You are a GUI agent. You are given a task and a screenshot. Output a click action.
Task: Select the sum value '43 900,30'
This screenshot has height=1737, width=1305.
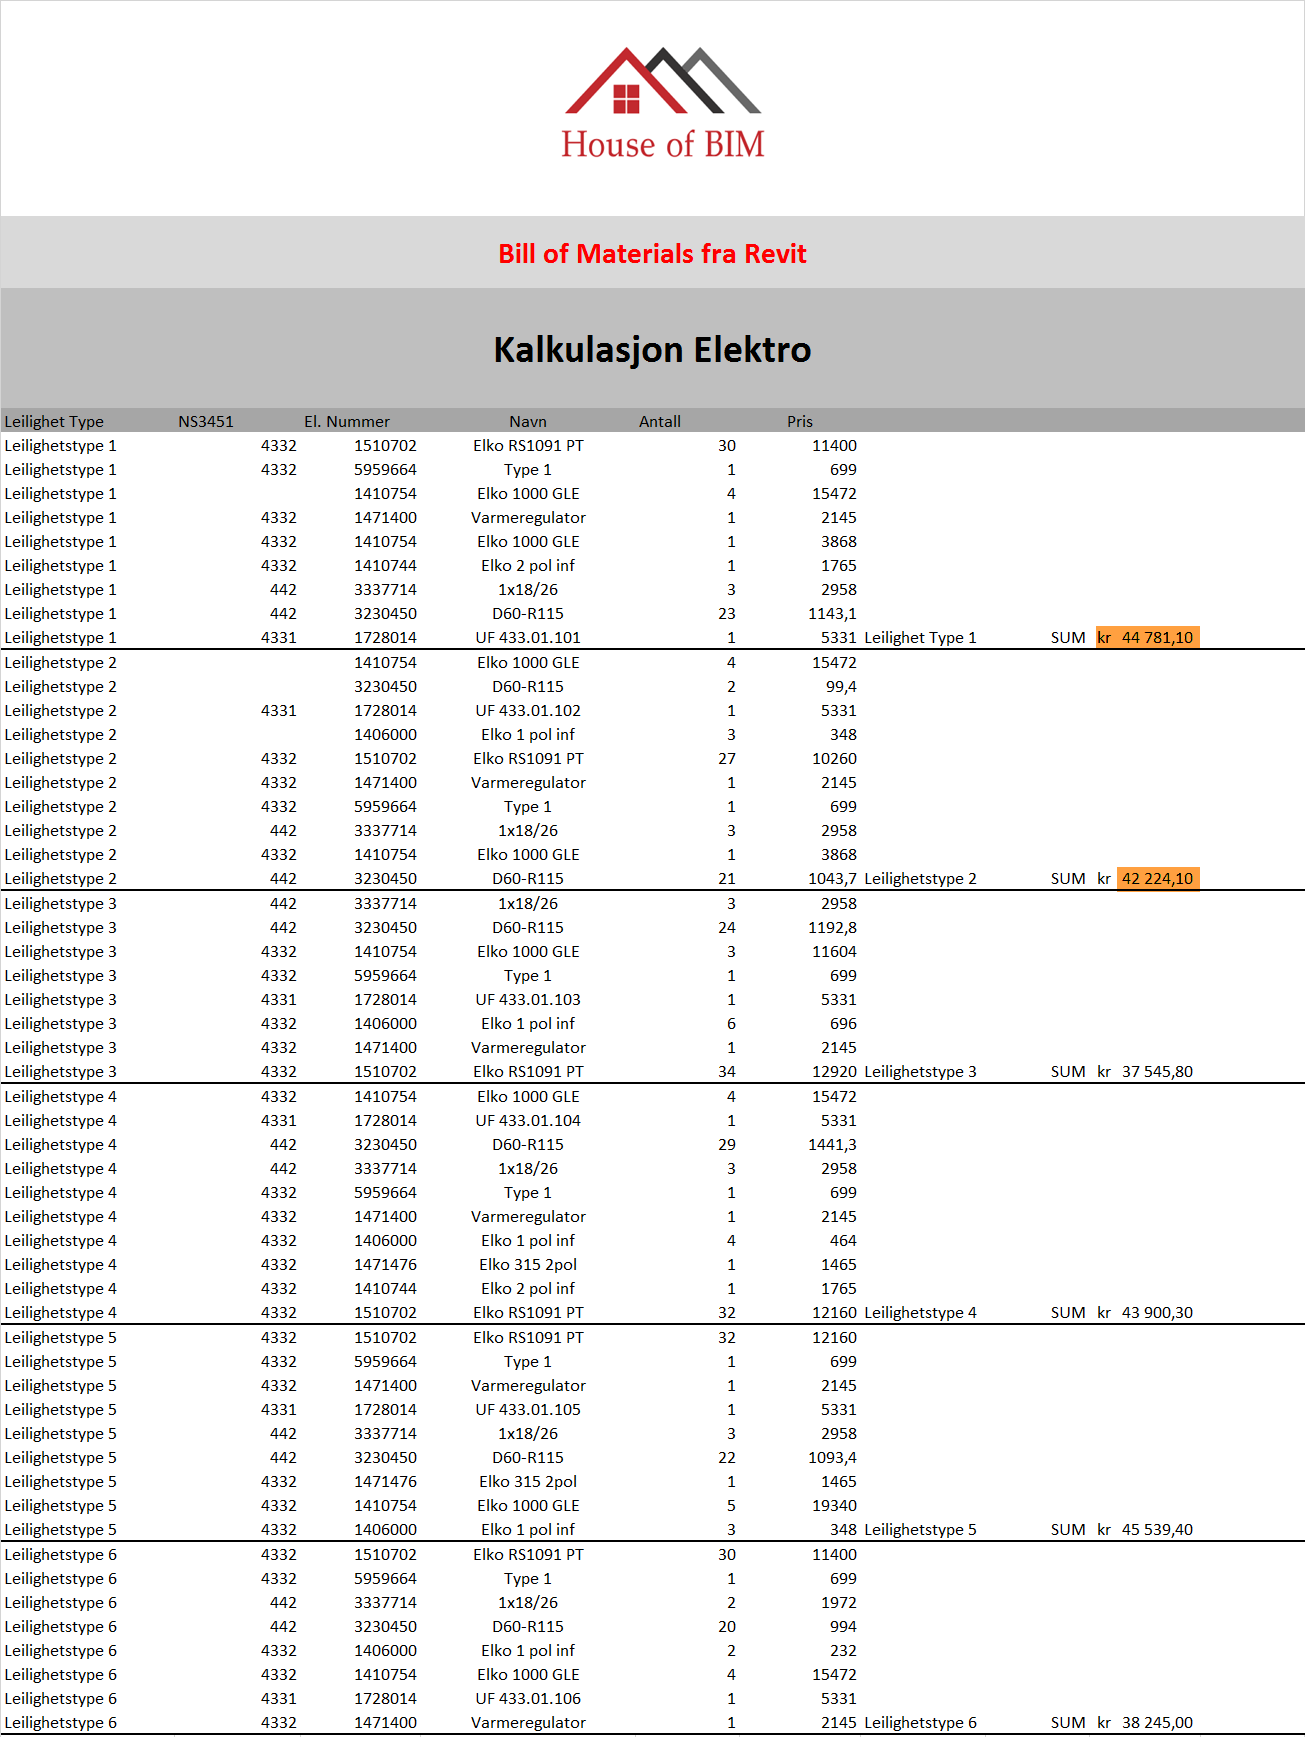point(1157,1312)
